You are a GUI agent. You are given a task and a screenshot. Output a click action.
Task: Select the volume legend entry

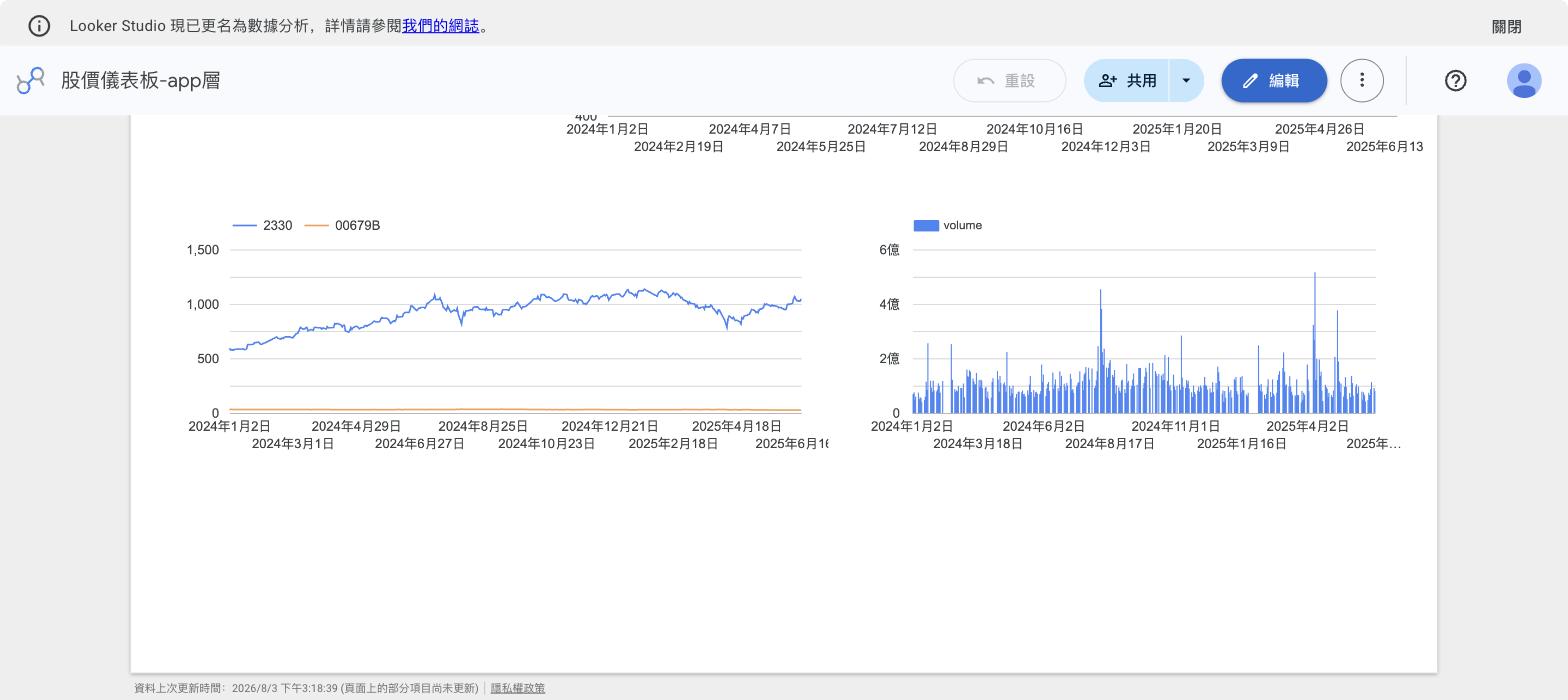(x=948, y=226)
